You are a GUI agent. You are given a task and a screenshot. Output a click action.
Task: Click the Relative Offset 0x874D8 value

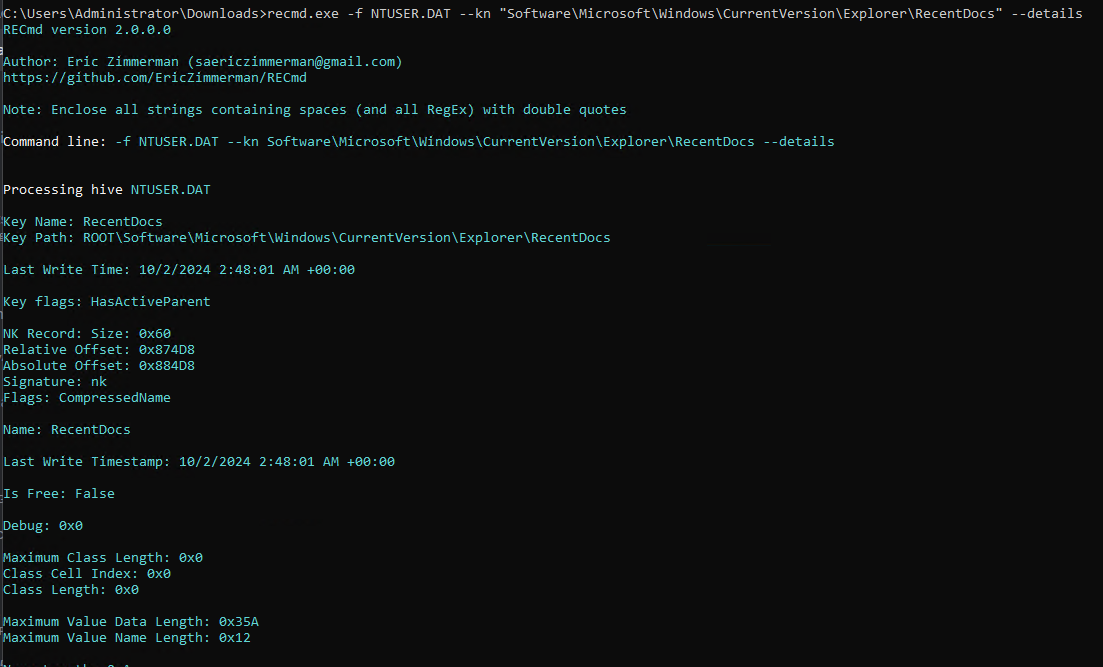pos(167,350)
